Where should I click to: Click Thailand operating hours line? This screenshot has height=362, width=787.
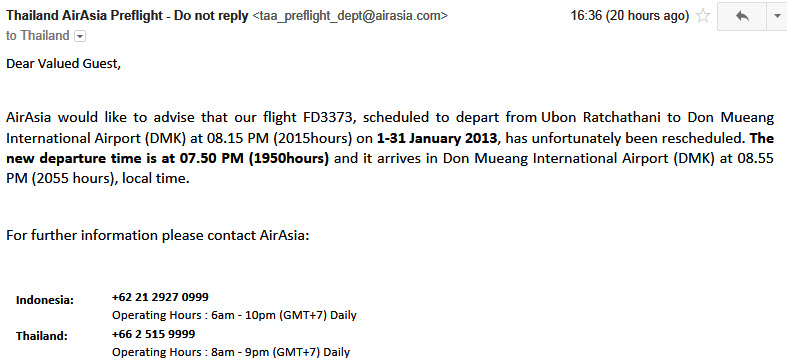click(231, 352)
